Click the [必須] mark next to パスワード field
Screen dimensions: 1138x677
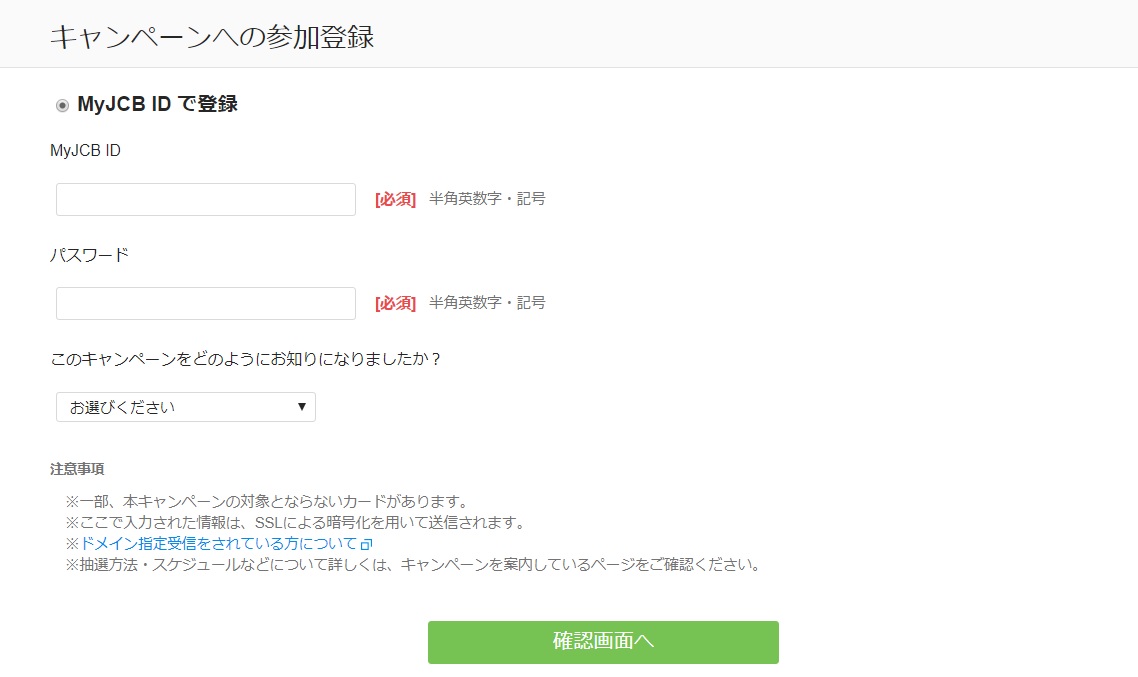click(396, 303)
